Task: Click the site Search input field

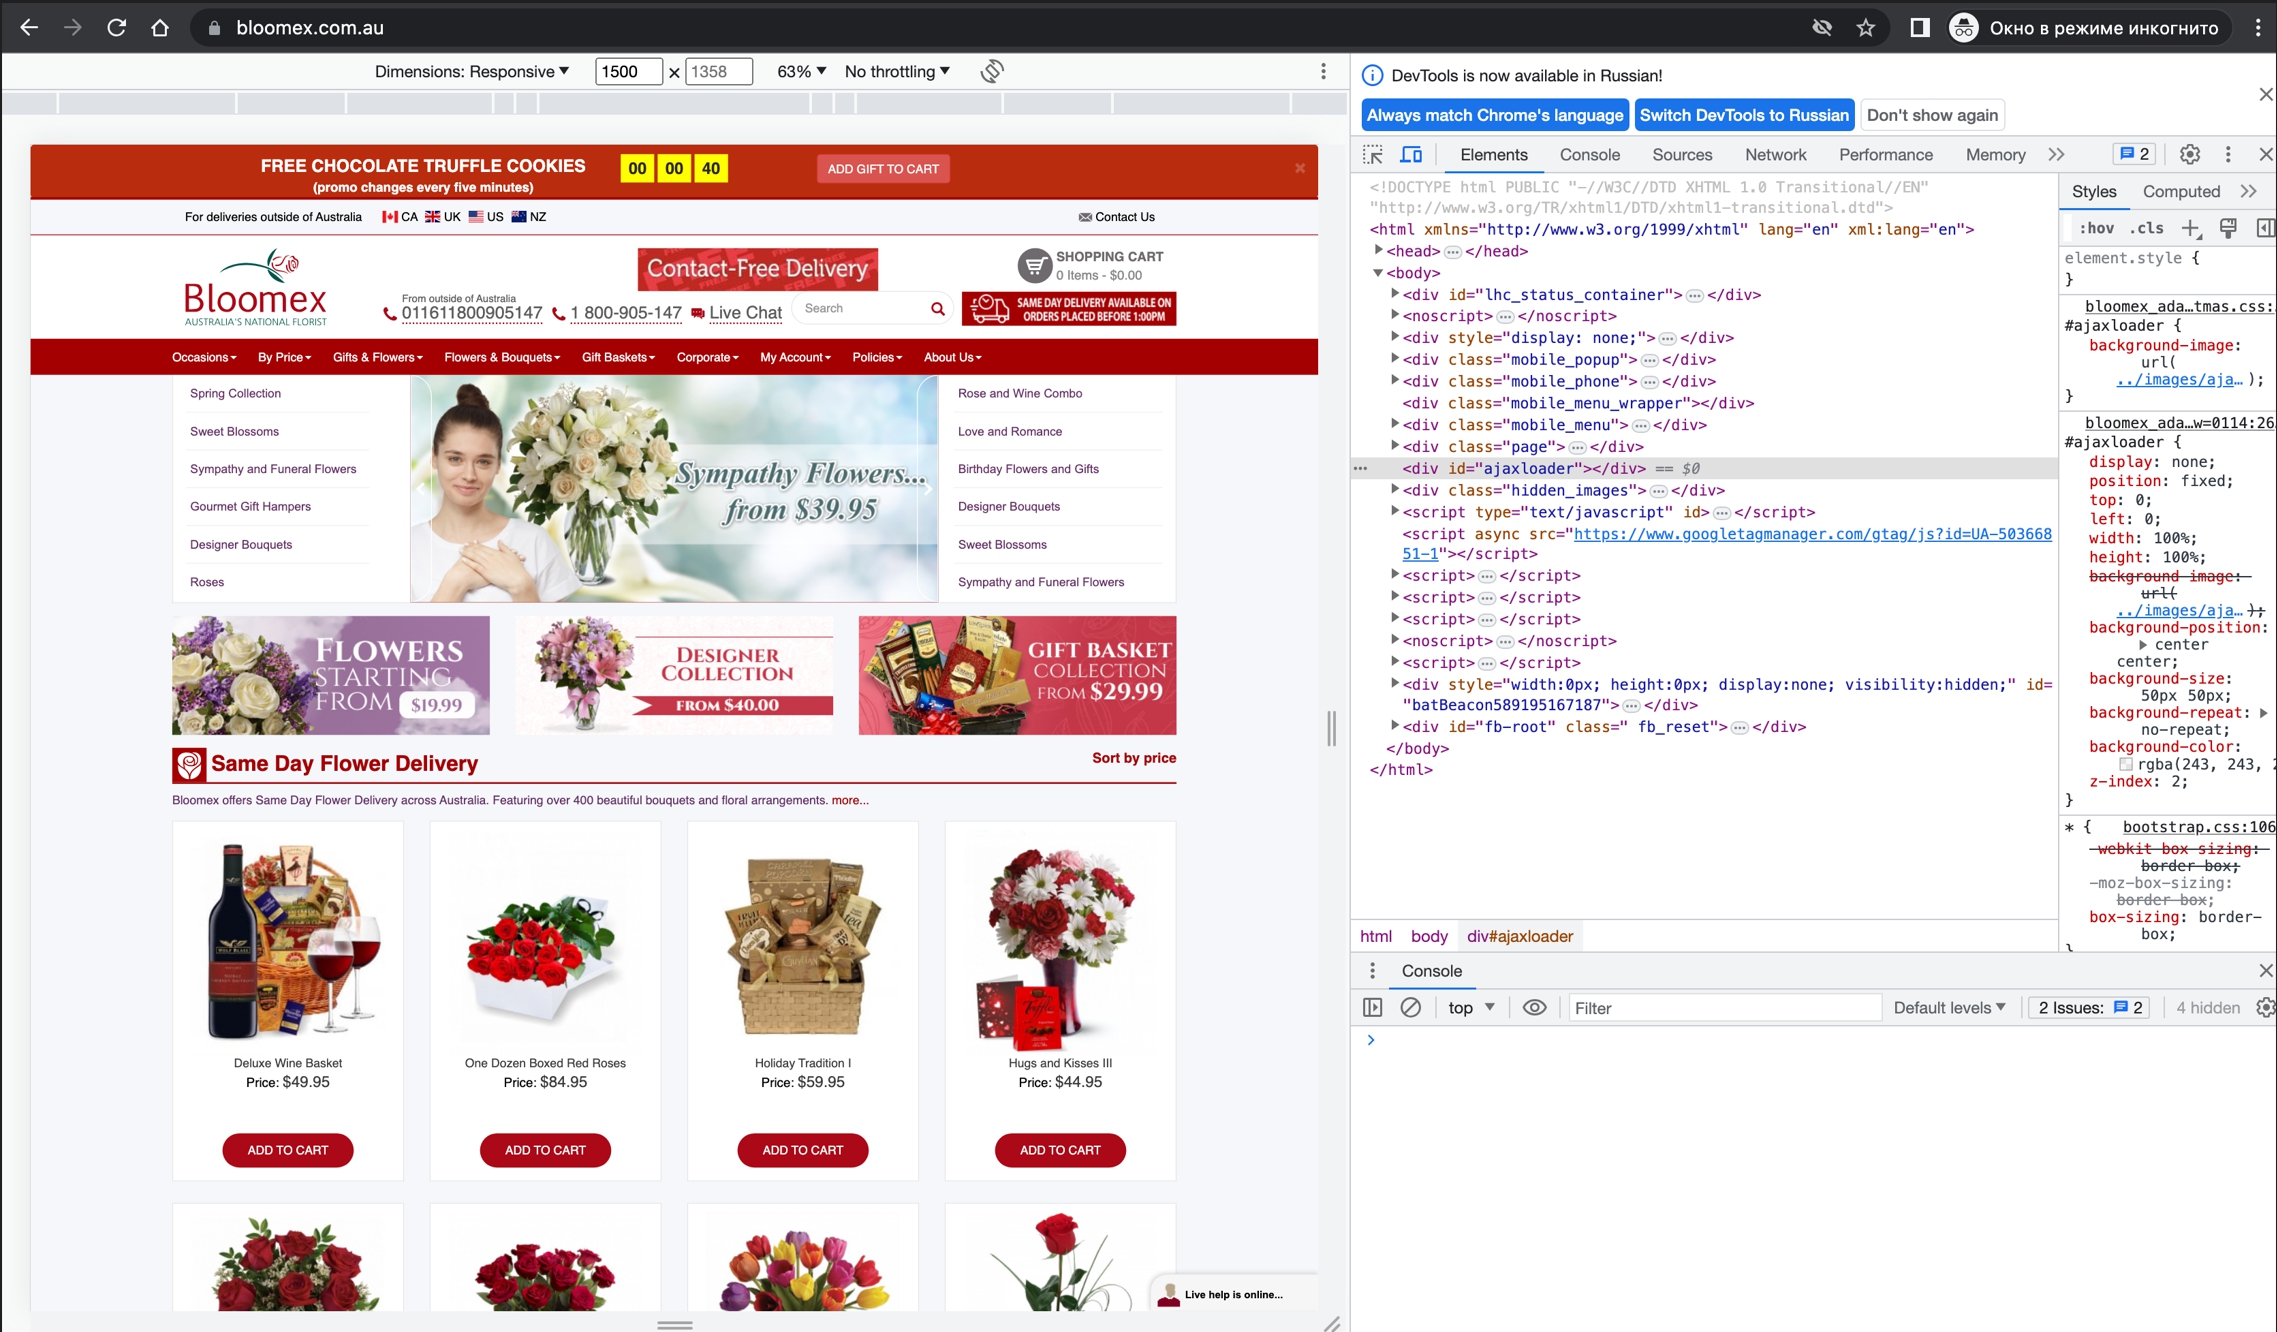Action: [x=862, y=309]
